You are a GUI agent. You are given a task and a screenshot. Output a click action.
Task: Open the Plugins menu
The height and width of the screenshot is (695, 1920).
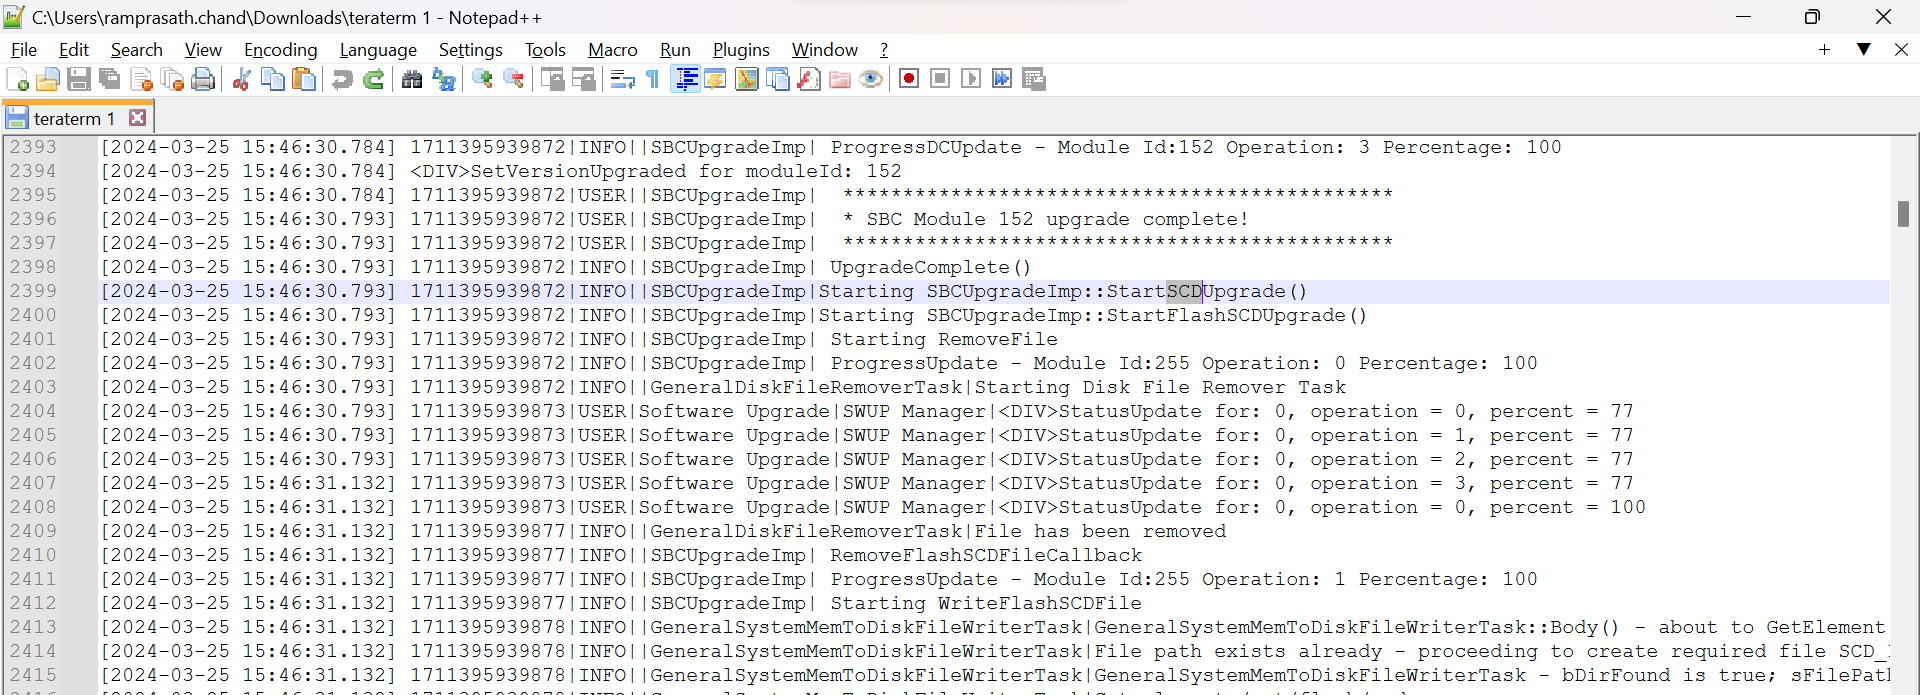tap(741, 50)
